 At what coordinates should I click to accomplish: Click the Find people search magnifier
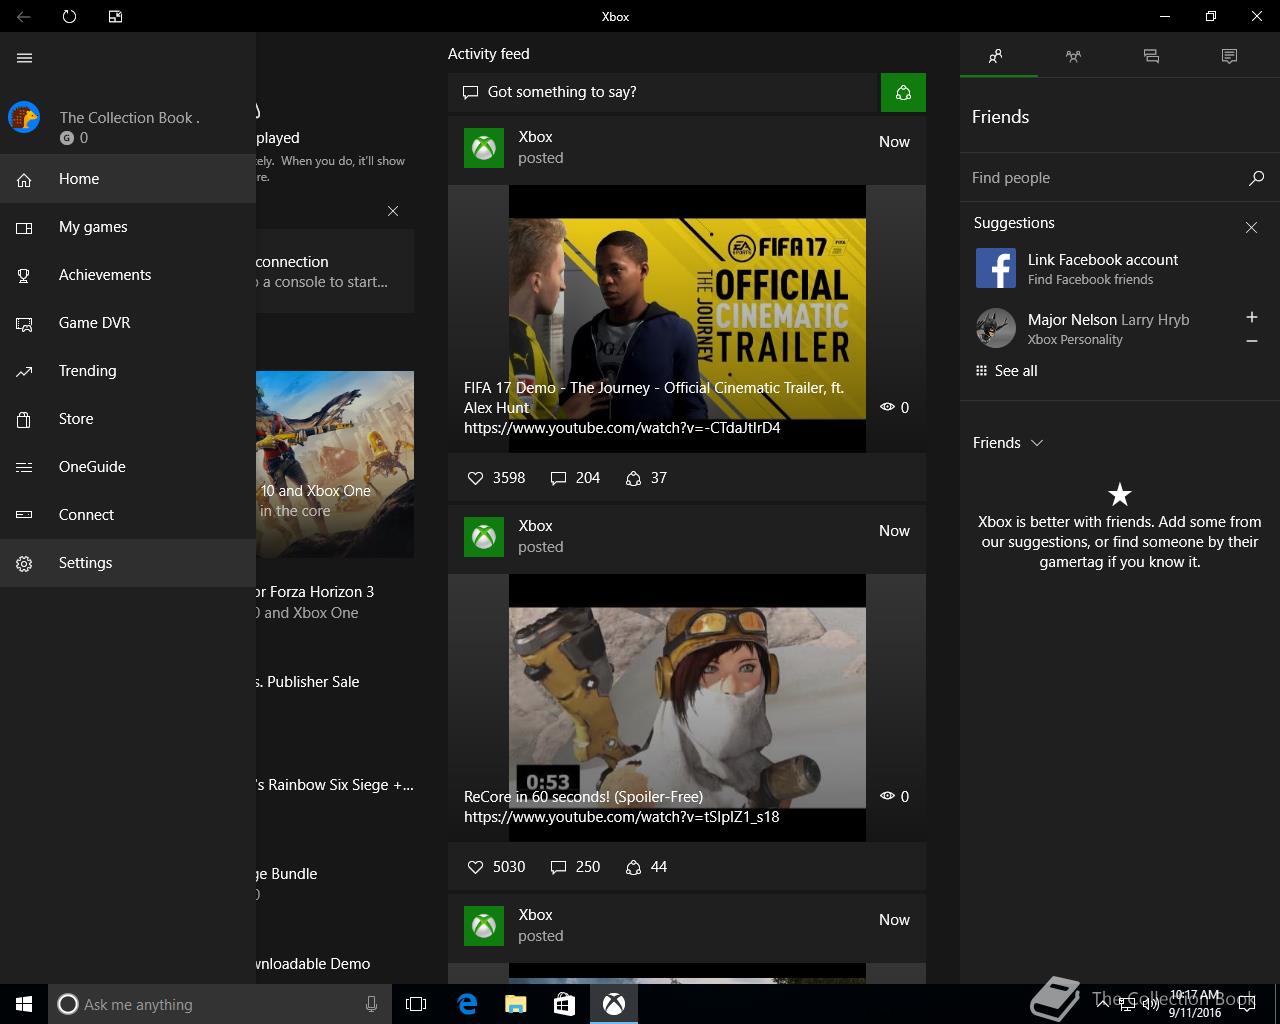(1256, 178)
